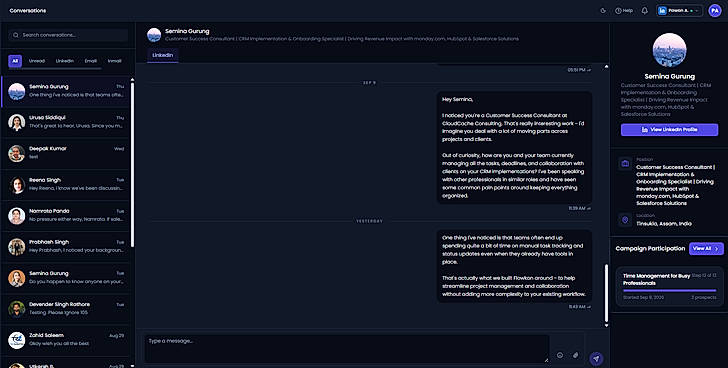Image resolution: width=728 pixels, height=368 pixels.
Task: Open Zahid Saleem conversation
Action: (66, 340)
